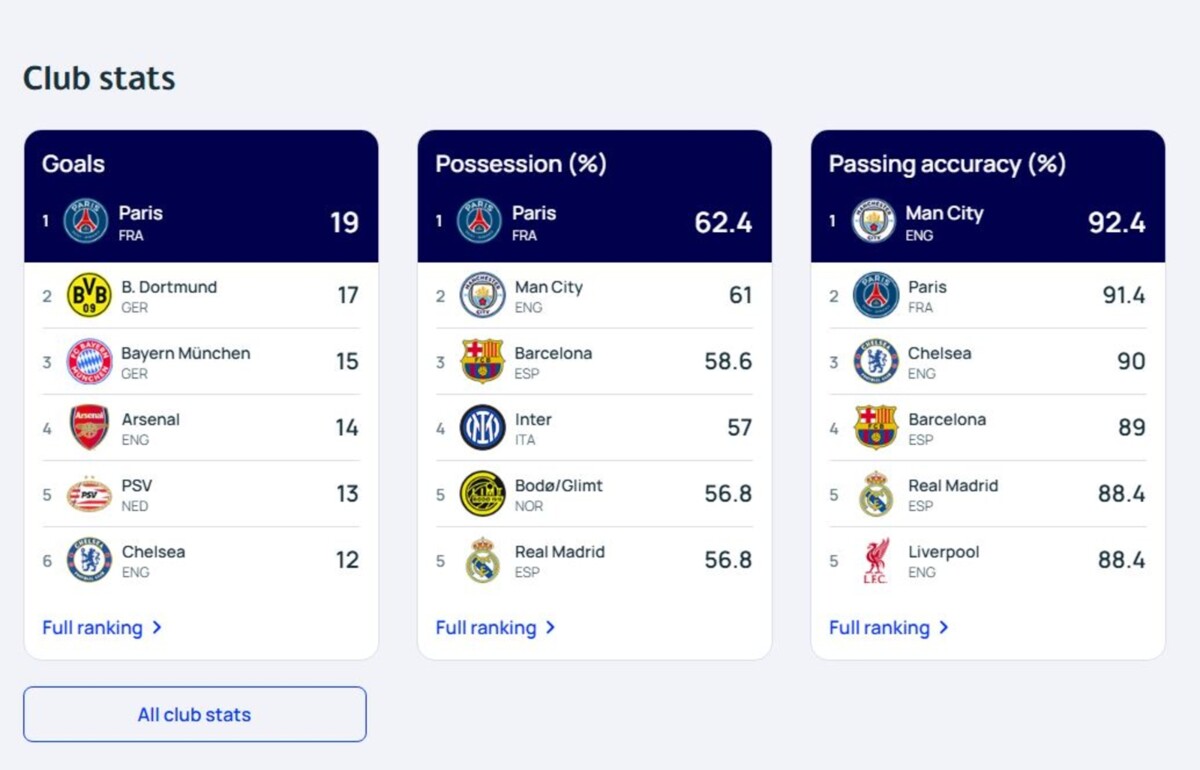Click the Barcelona name in Possession list
The height and width of the screenshot is (770, 1200).
pyautogui.click(x=553, y=353)
